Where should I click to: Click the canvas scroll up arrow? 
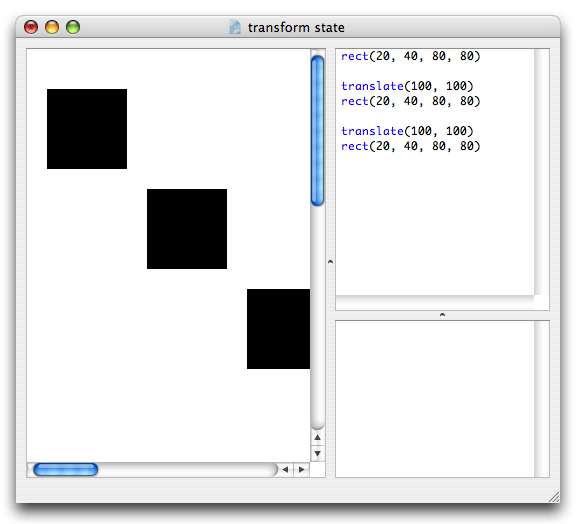point(318,438)
